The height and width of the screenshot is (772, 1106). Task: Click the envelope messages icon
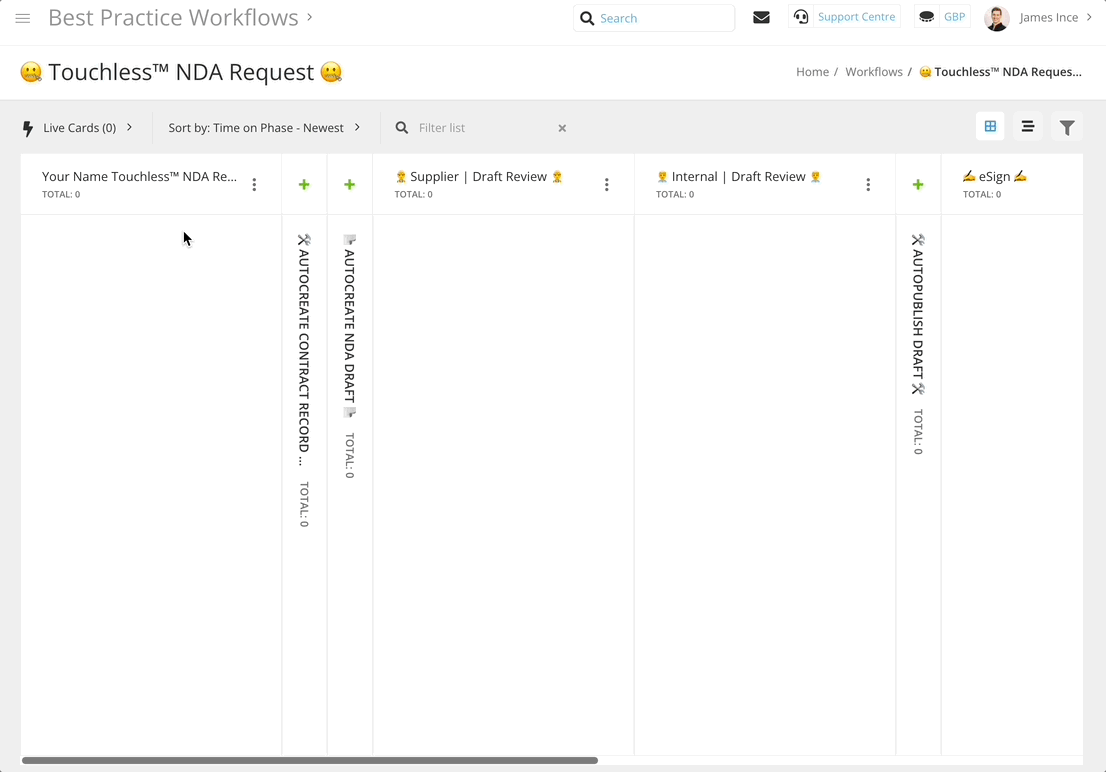pyautogui.click(x=761, y=17)
